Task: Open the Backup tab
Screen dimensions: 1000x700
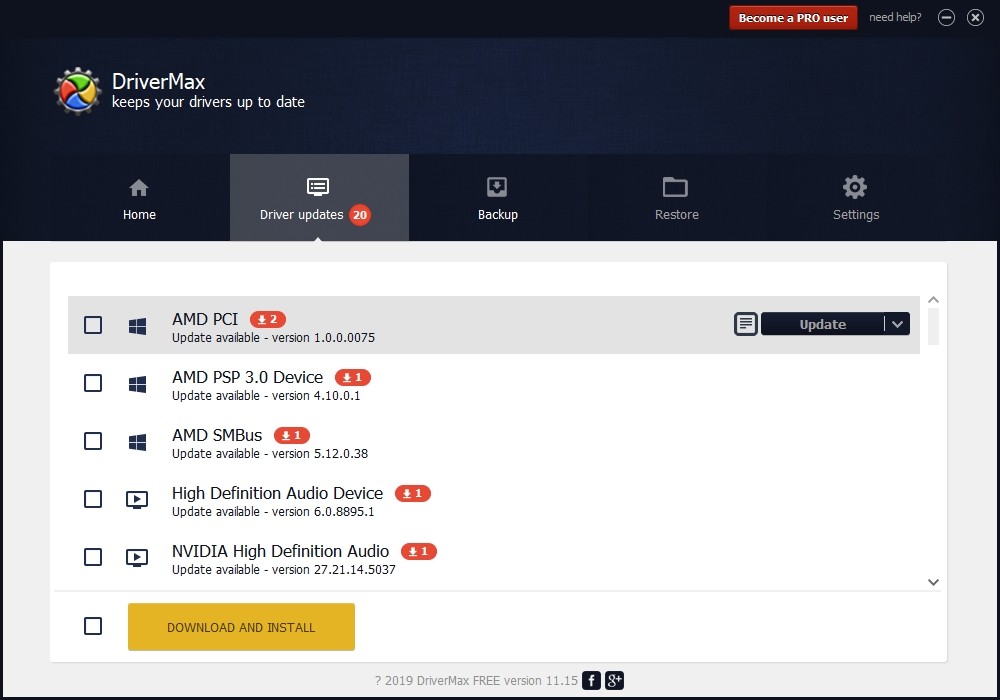Action: (498, 198)
